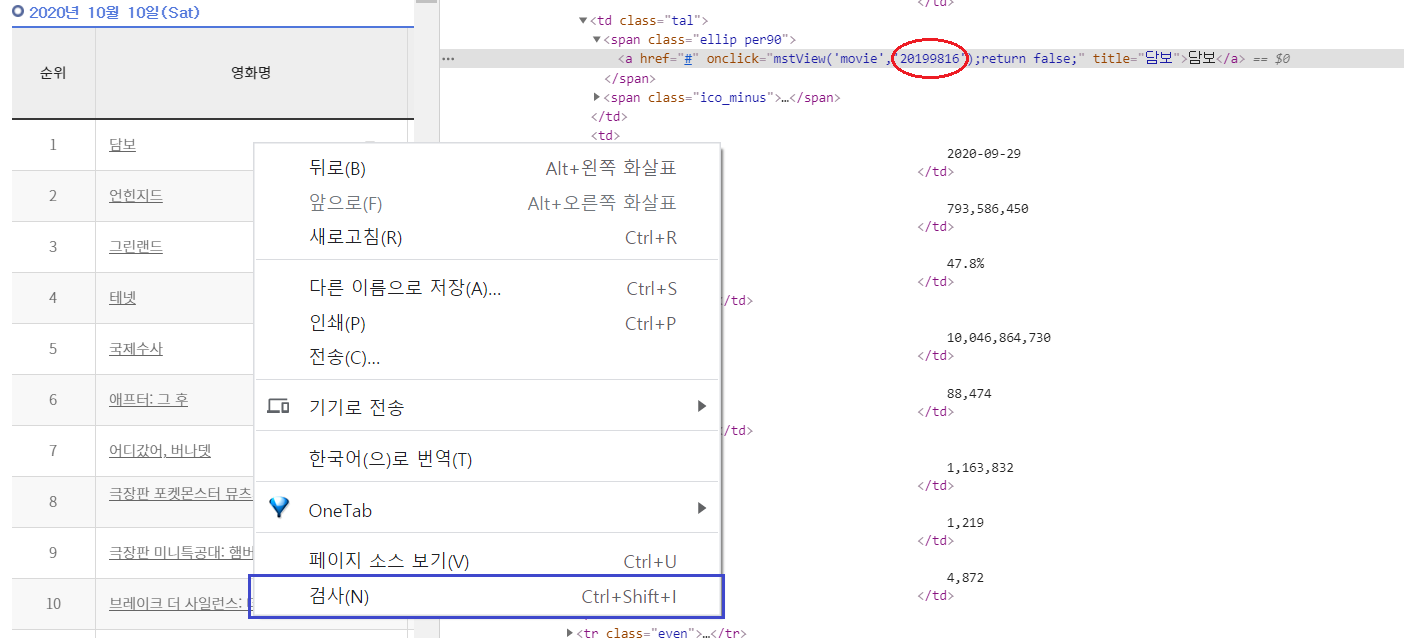Screen dimensions: 1404x638
Task: Click the cast-device icon beside 기기로 전송
Action: coord(279,406)
